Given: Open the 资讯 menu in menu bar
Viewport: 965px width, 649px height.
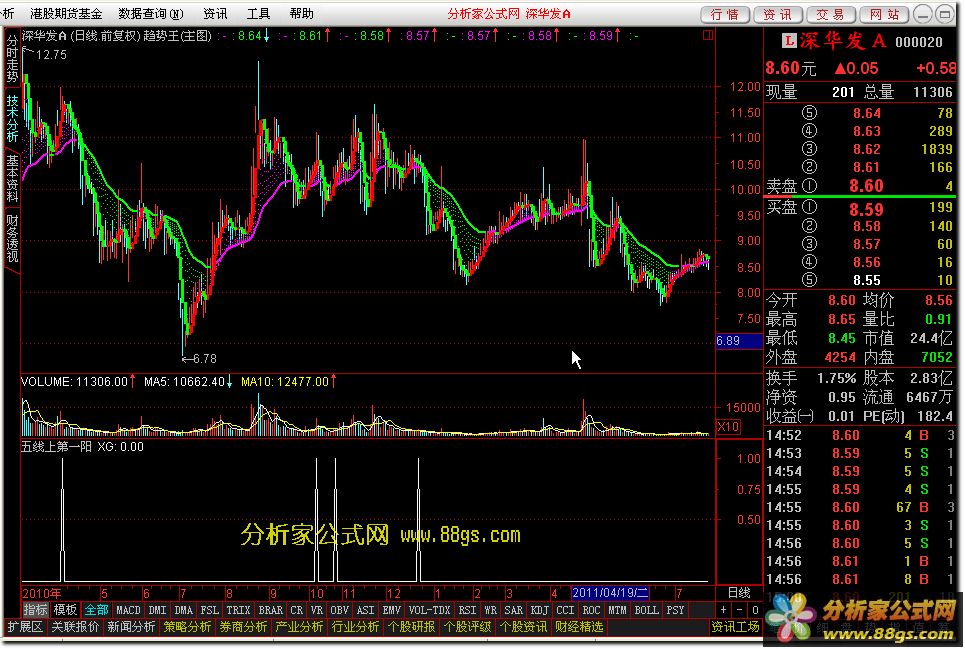Looking at the screenshot, I should pos(215,14).
